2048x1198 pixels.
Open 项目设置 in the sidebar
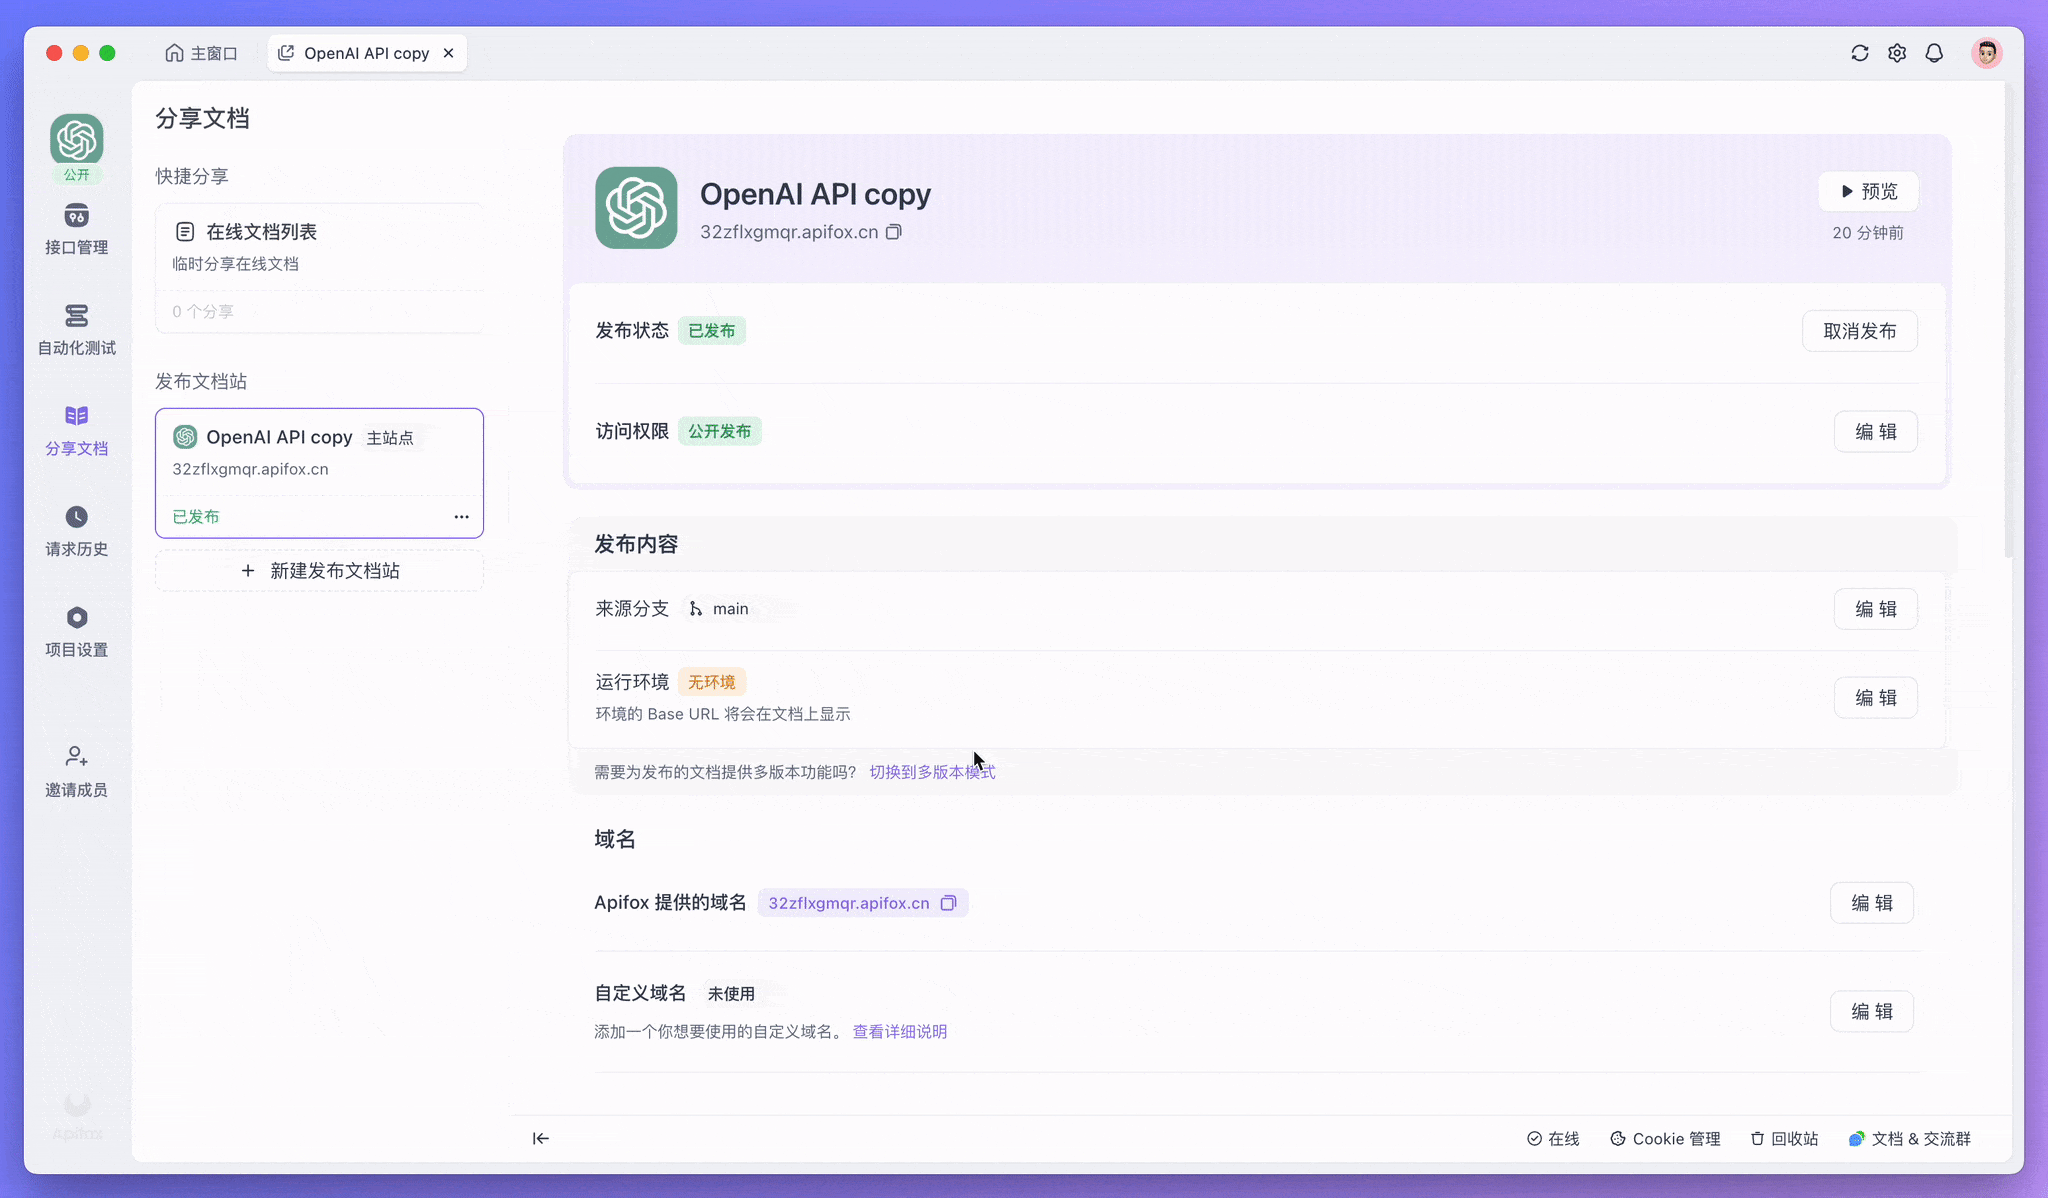pos(76,631)
